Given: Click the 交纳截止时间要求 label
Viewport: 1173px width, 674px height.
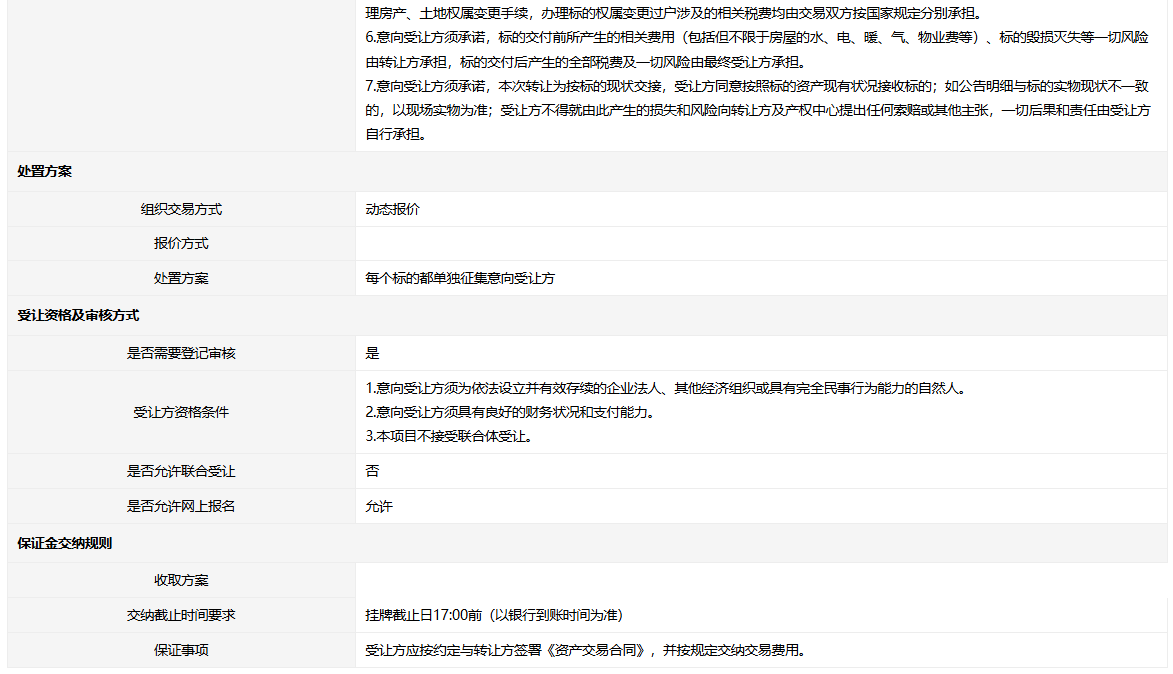Looking at the screenshot, I should 181,615.
